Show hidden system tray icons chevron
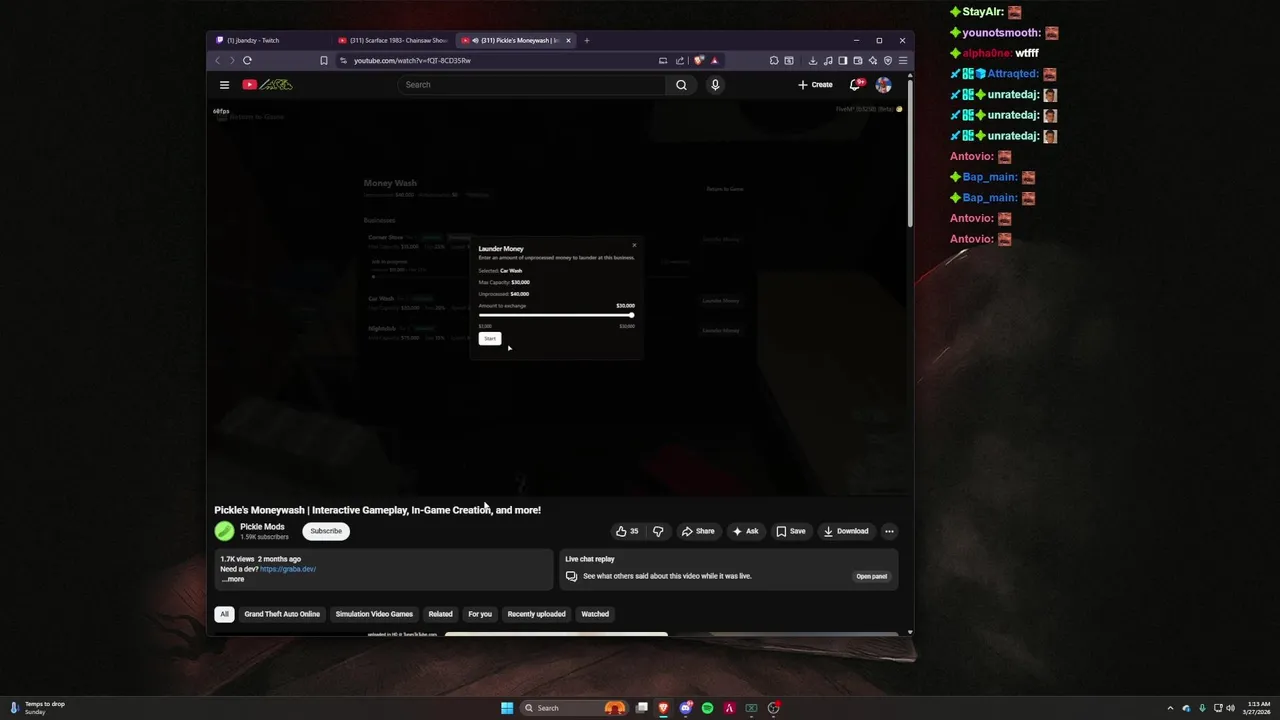Viewport: 1280px width, 720px height. (x=1170, y=708)
